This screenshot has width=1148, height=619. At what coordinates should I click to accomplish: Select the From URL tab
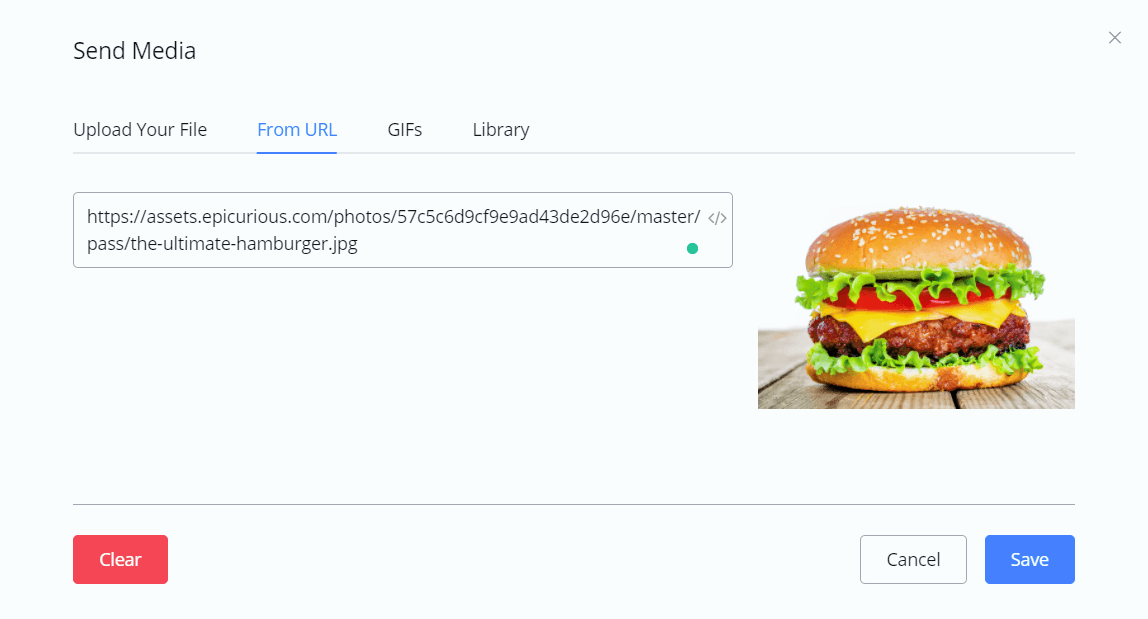pyautogui.click(x=297, y=130)
